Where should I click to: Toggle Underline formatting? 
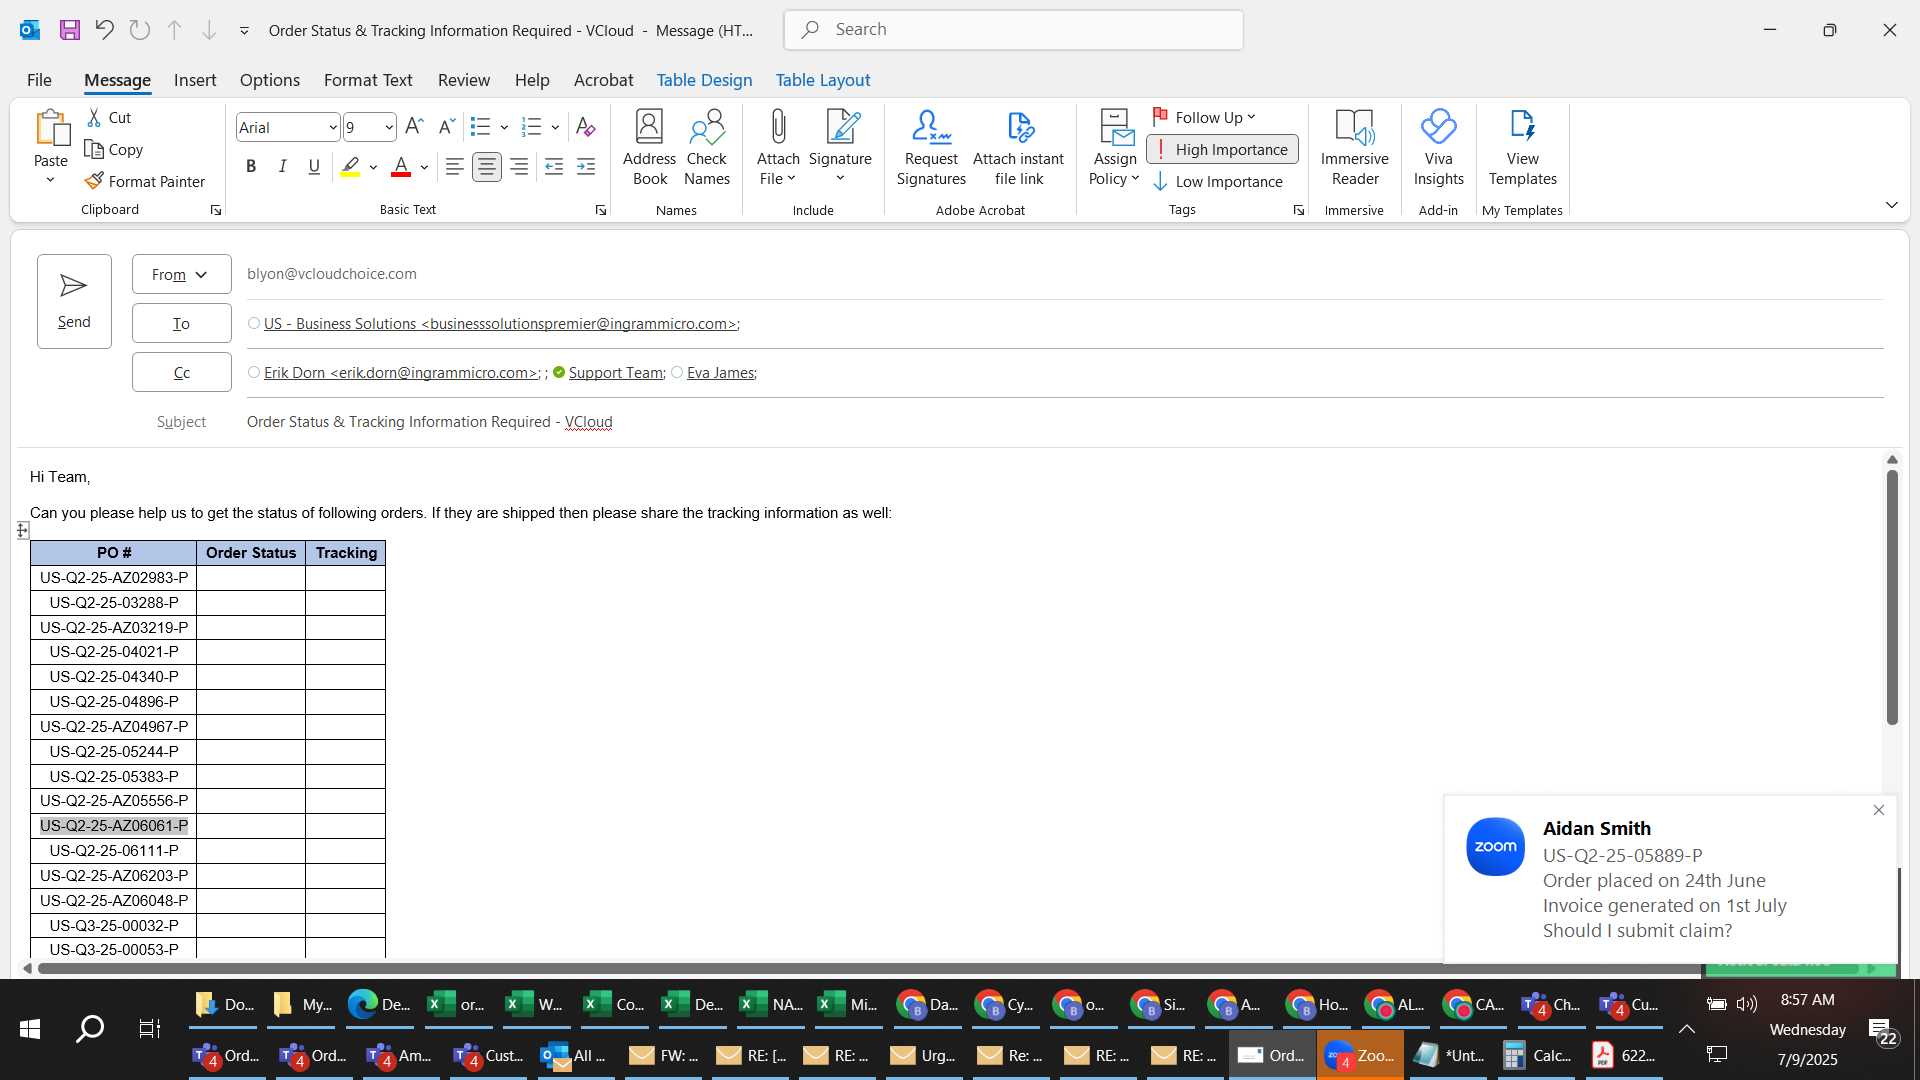click(x=314, y=167)
